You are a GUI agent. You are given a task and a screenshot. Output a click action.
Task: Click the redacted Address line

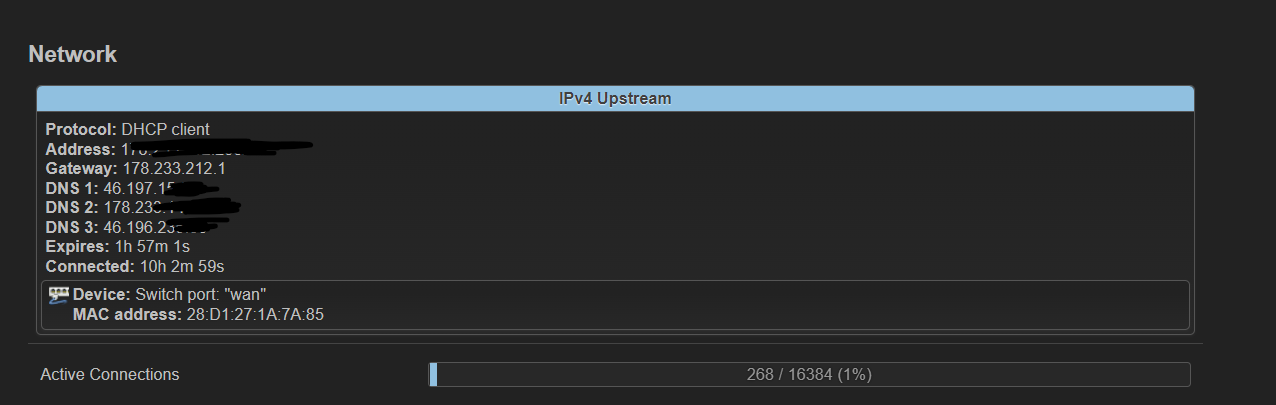pyautogui.click(x=180, y=149)
